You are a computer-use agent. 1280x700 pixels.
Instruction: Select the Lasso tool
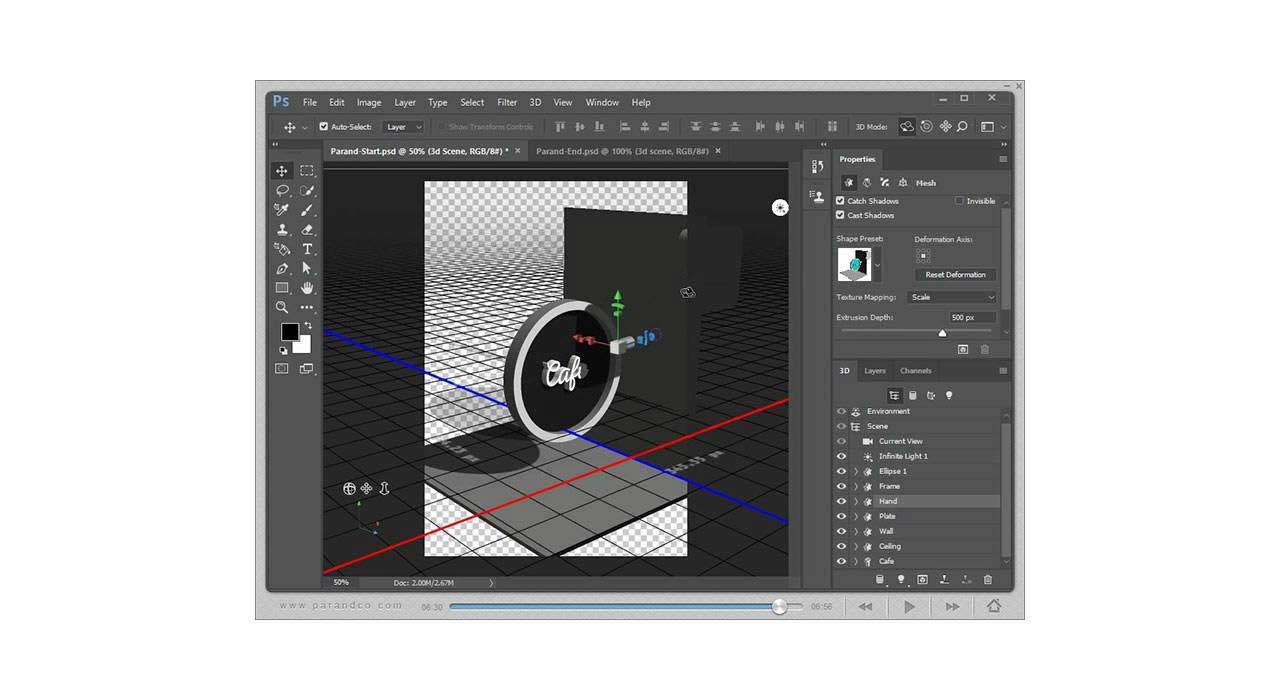pyautogui.click(x=282, y=190)
